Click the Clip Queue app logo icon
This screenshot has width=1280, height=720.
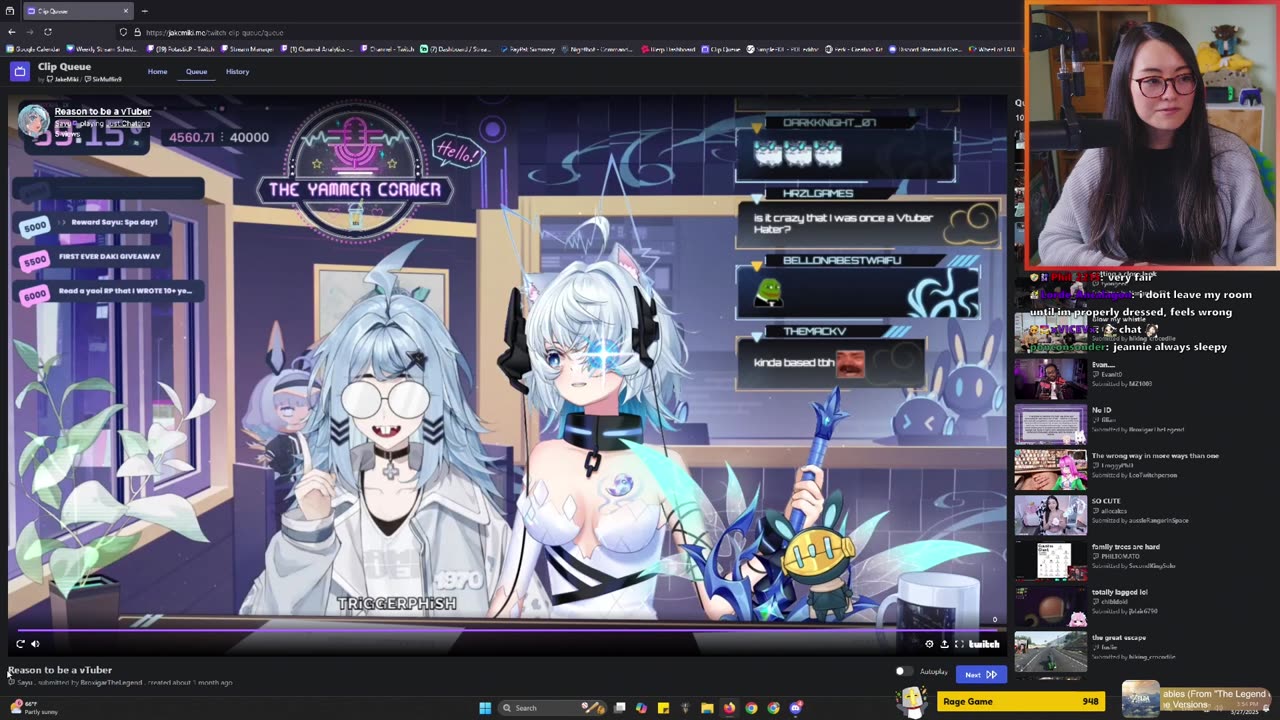click(19, 71)
